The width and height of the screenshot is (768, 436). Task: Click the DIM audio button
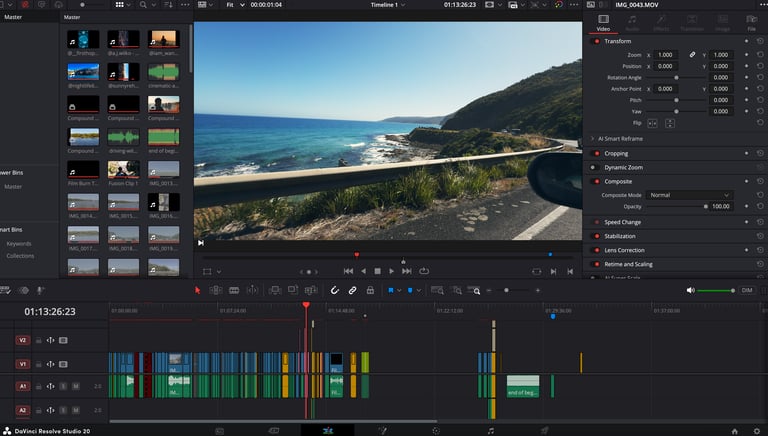746,290
